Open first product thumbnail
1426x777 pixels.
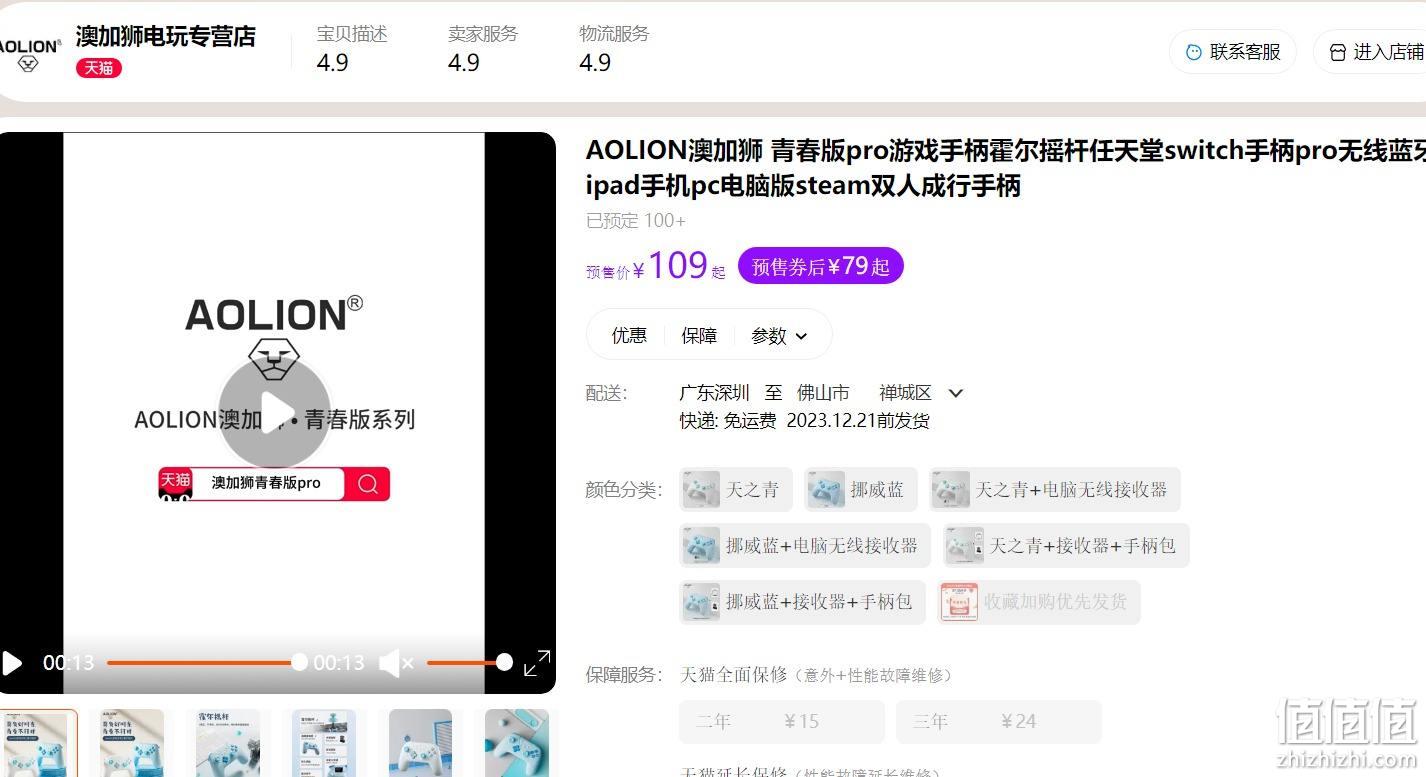pyautogui.click(x=36, y=743)
